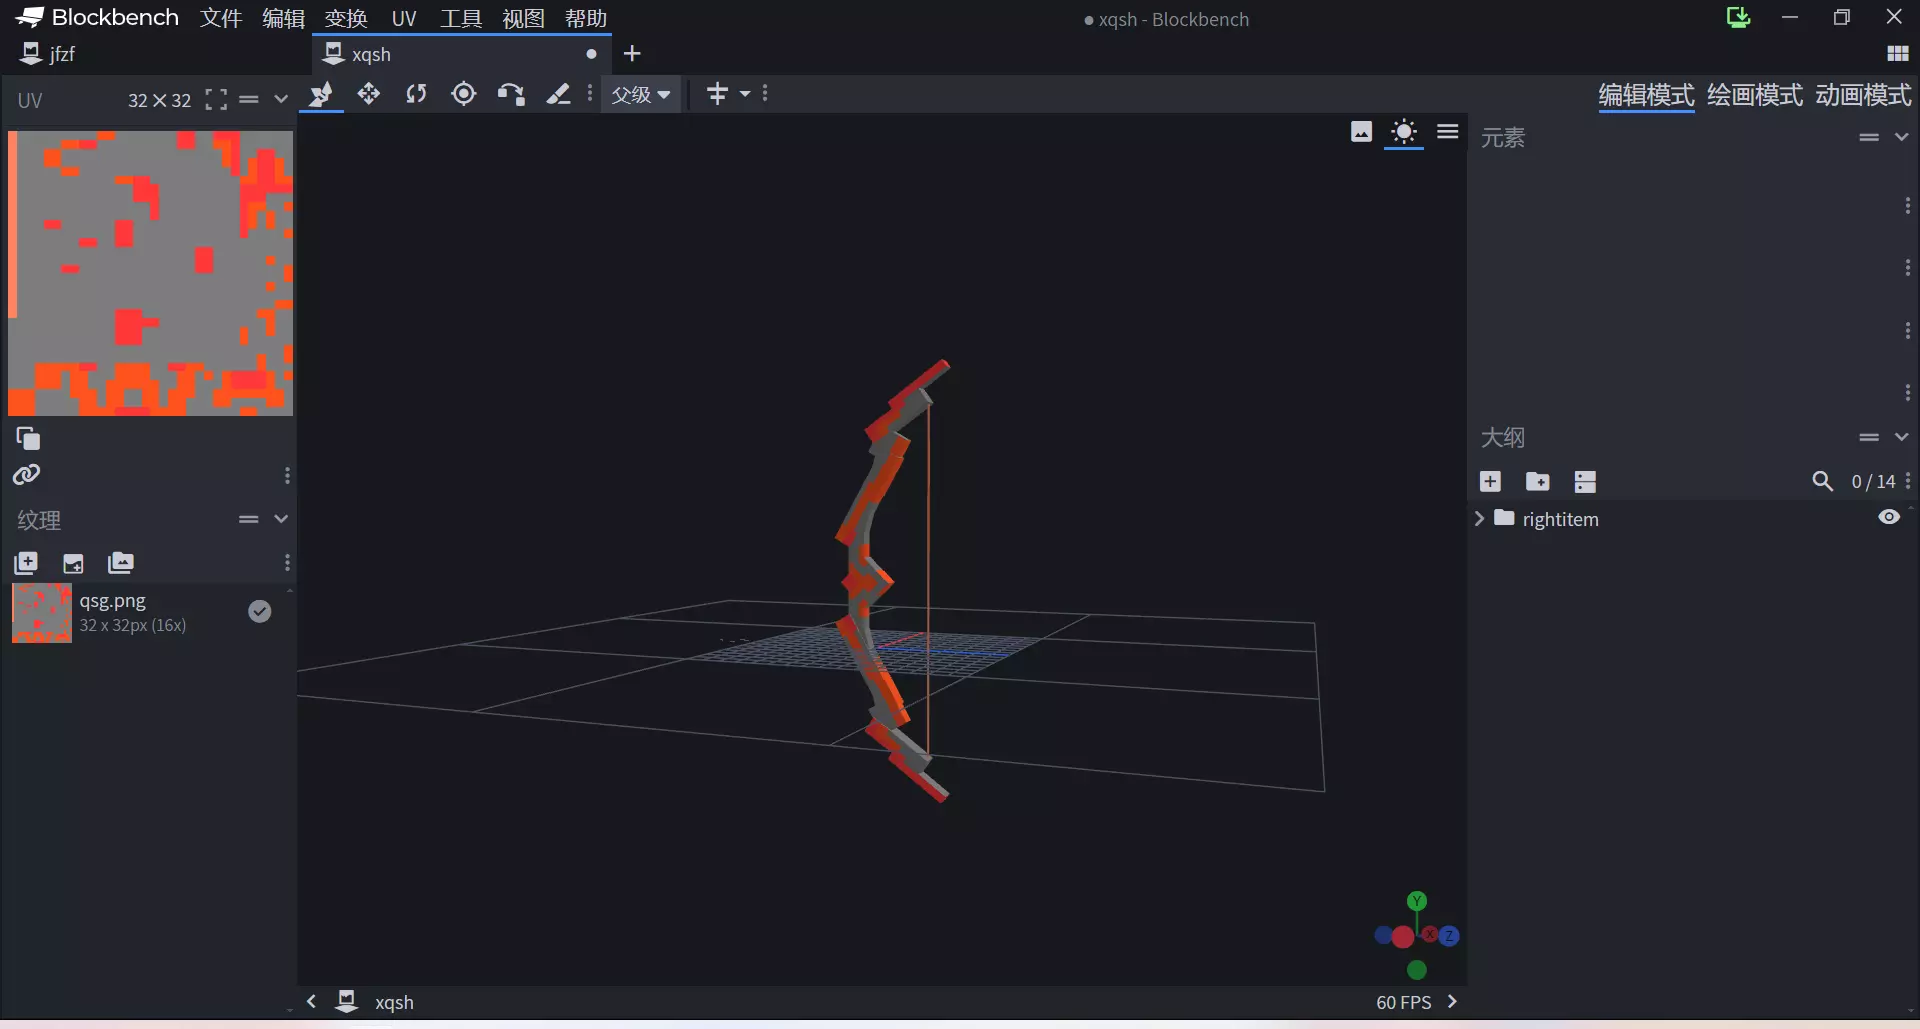Click the xqsh label in the status bar
Image resolution: width=1920 pixels, height=1029 pixels.
click(394, 1002)
